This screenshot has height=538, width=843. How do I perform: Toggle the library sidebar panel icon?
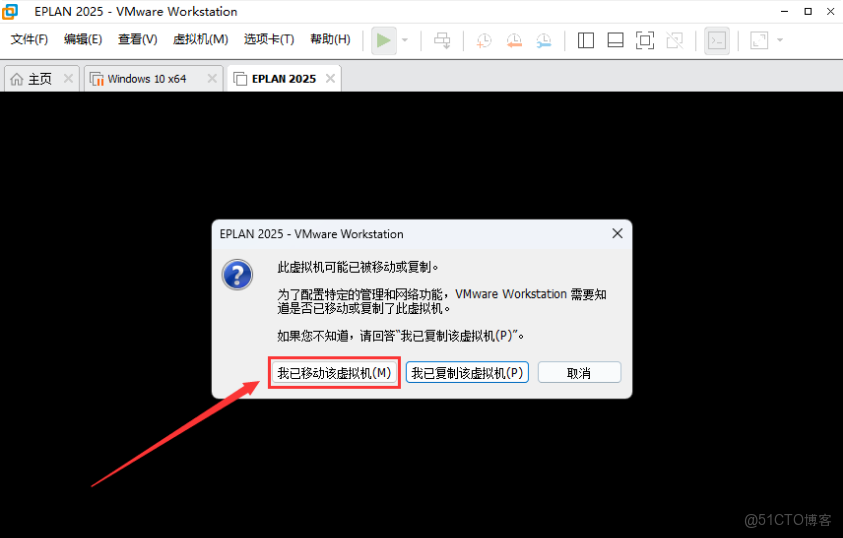pyautogui.click(x=585, y=40)
